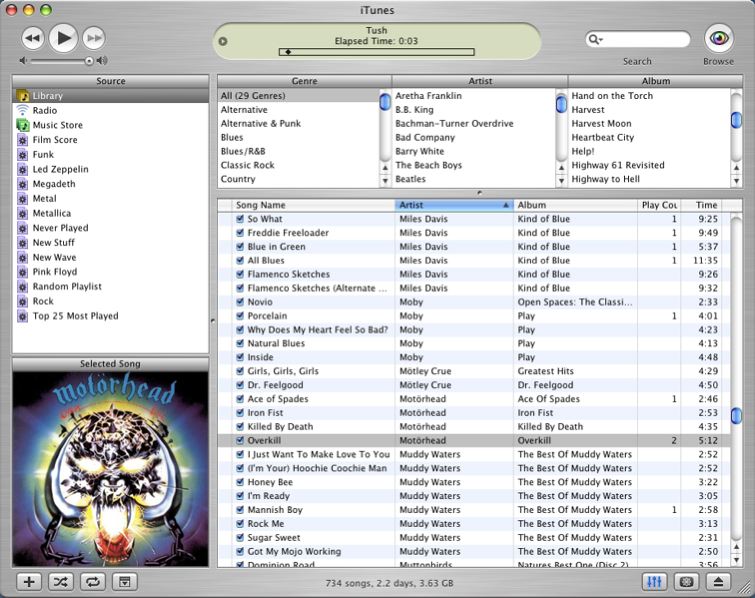The image size is (755, 598).
Task: Open the search field magnifier dropdown
Action: pos(597,40)
